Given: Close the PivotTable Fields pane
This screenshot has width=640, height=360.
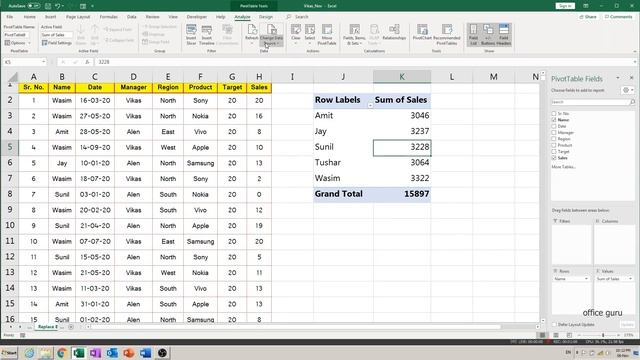Looking at the screenshot, I should (x=631, y=78).
